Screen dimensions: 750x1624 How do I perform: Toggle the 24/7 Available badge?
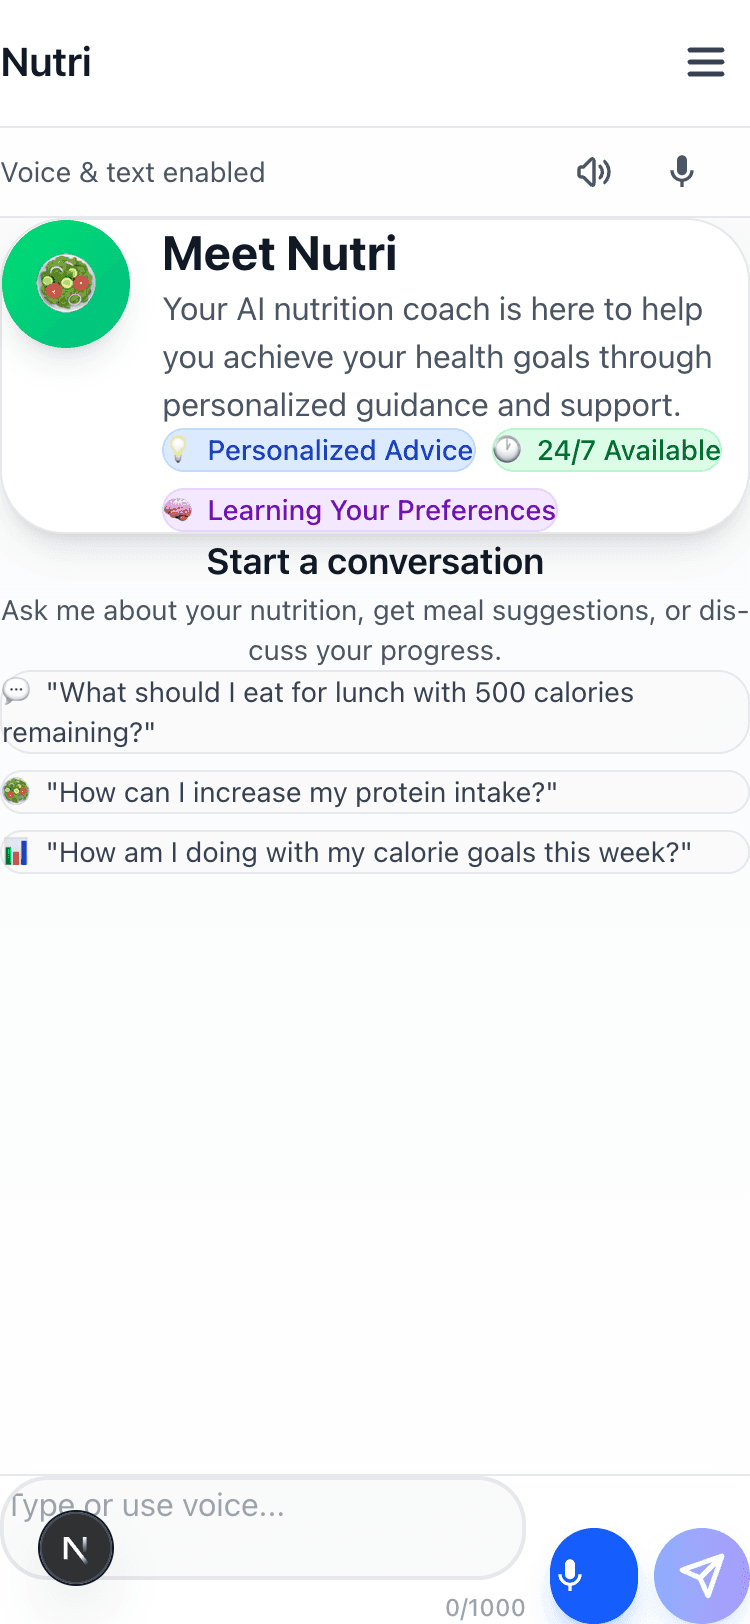606,450
